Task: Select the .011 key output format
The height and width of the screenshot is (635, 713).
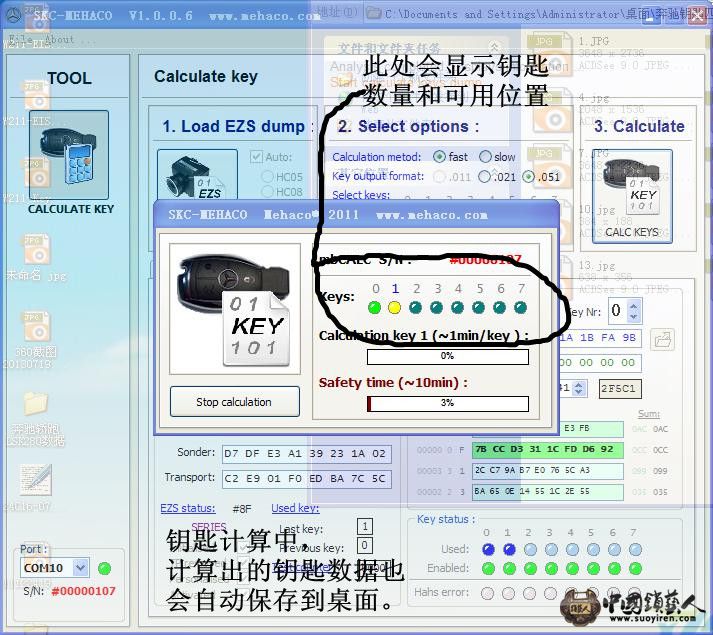Action: click(x=439, y=176)
